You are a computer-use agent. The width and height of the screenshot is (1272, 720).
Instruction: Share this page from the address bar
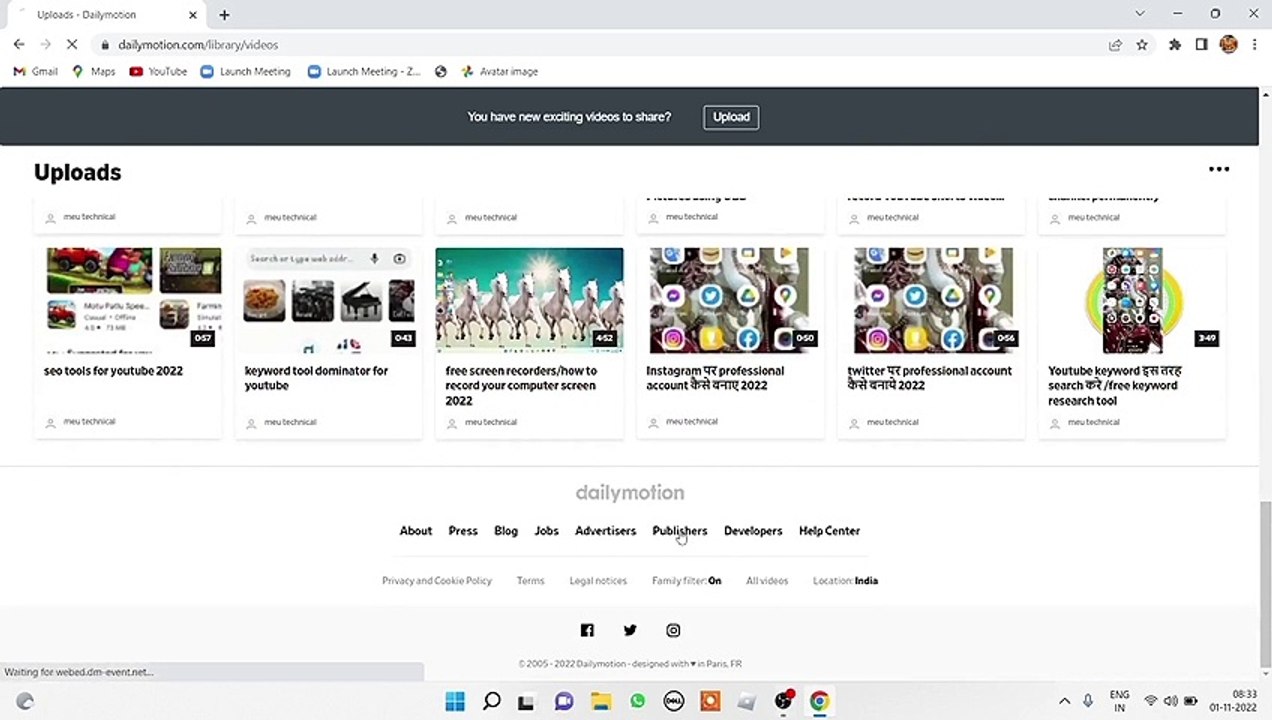[1115, 45]
